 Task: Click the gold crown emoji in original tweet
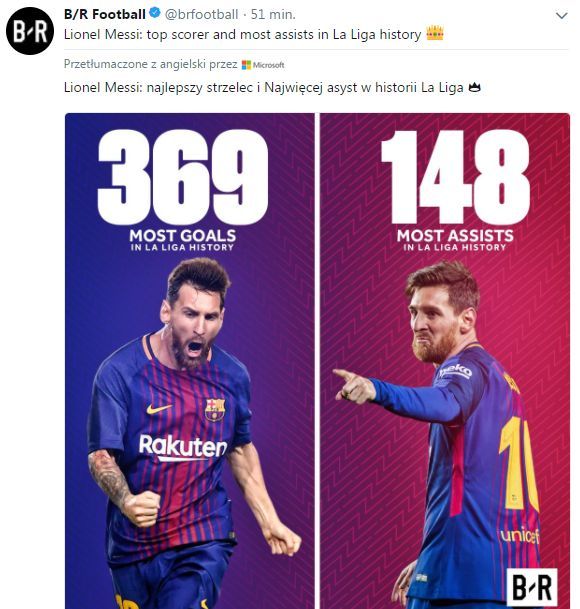(435, 33)
